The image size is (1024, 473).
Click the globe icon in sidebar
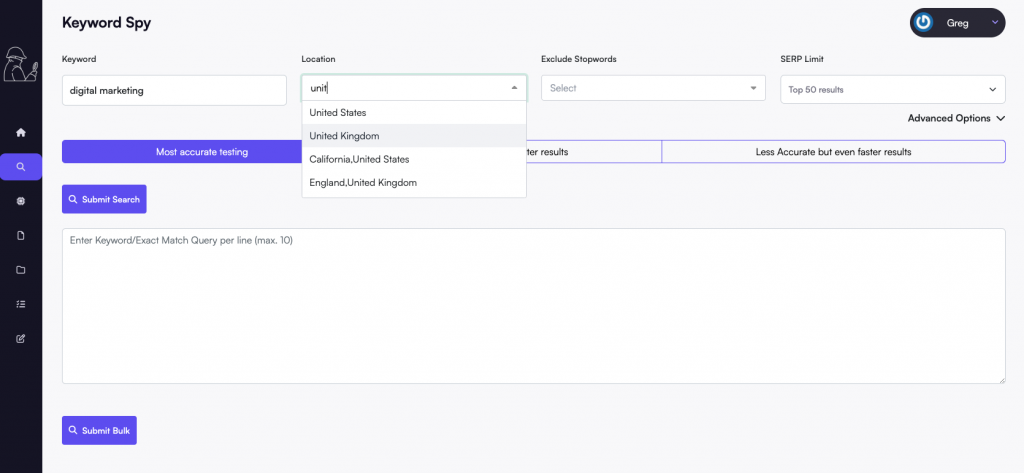tap(21, 201)
